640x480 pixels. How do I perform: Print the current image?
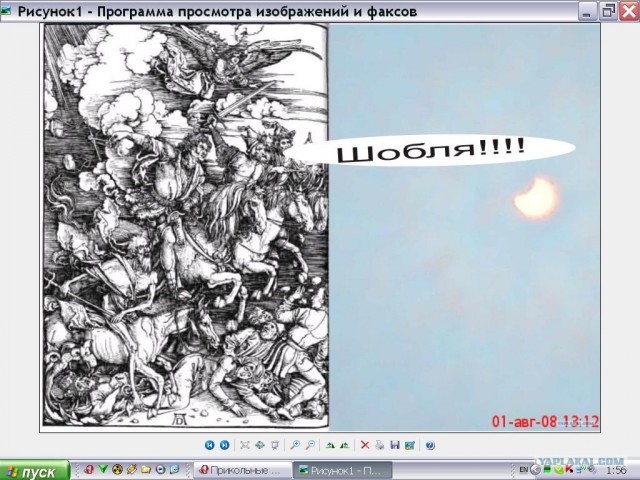point(380,445)
